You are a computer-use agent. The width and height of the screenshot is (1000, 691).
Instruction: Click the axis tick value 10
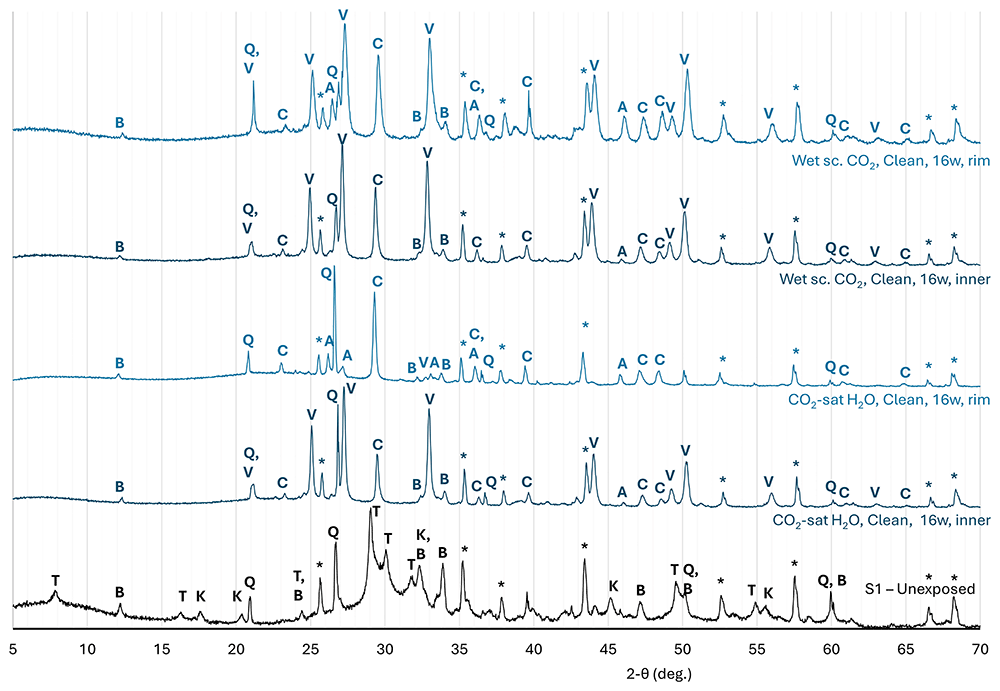coord(87,650)
